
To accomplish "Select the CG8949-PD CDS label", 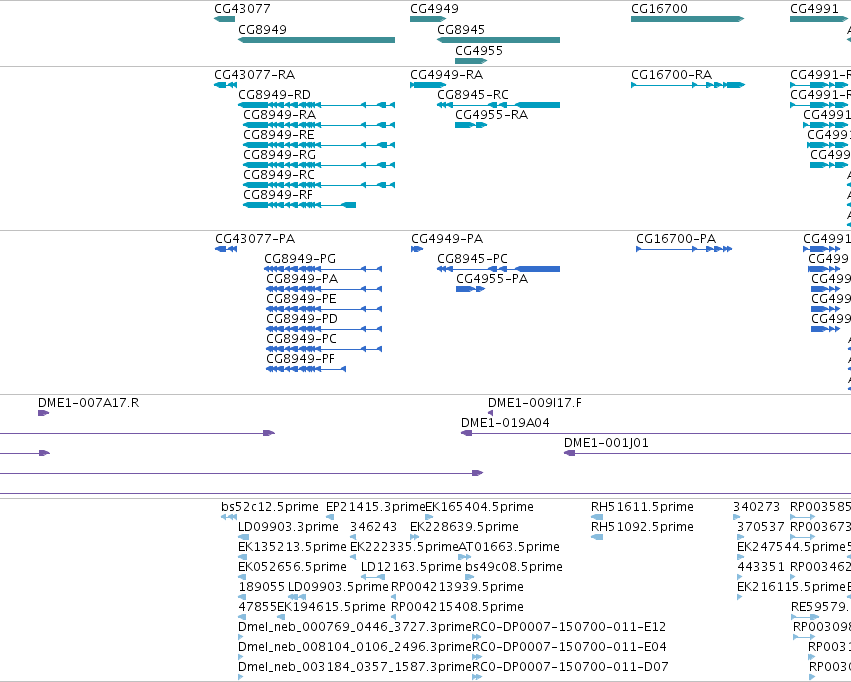I will click(302, 319).
